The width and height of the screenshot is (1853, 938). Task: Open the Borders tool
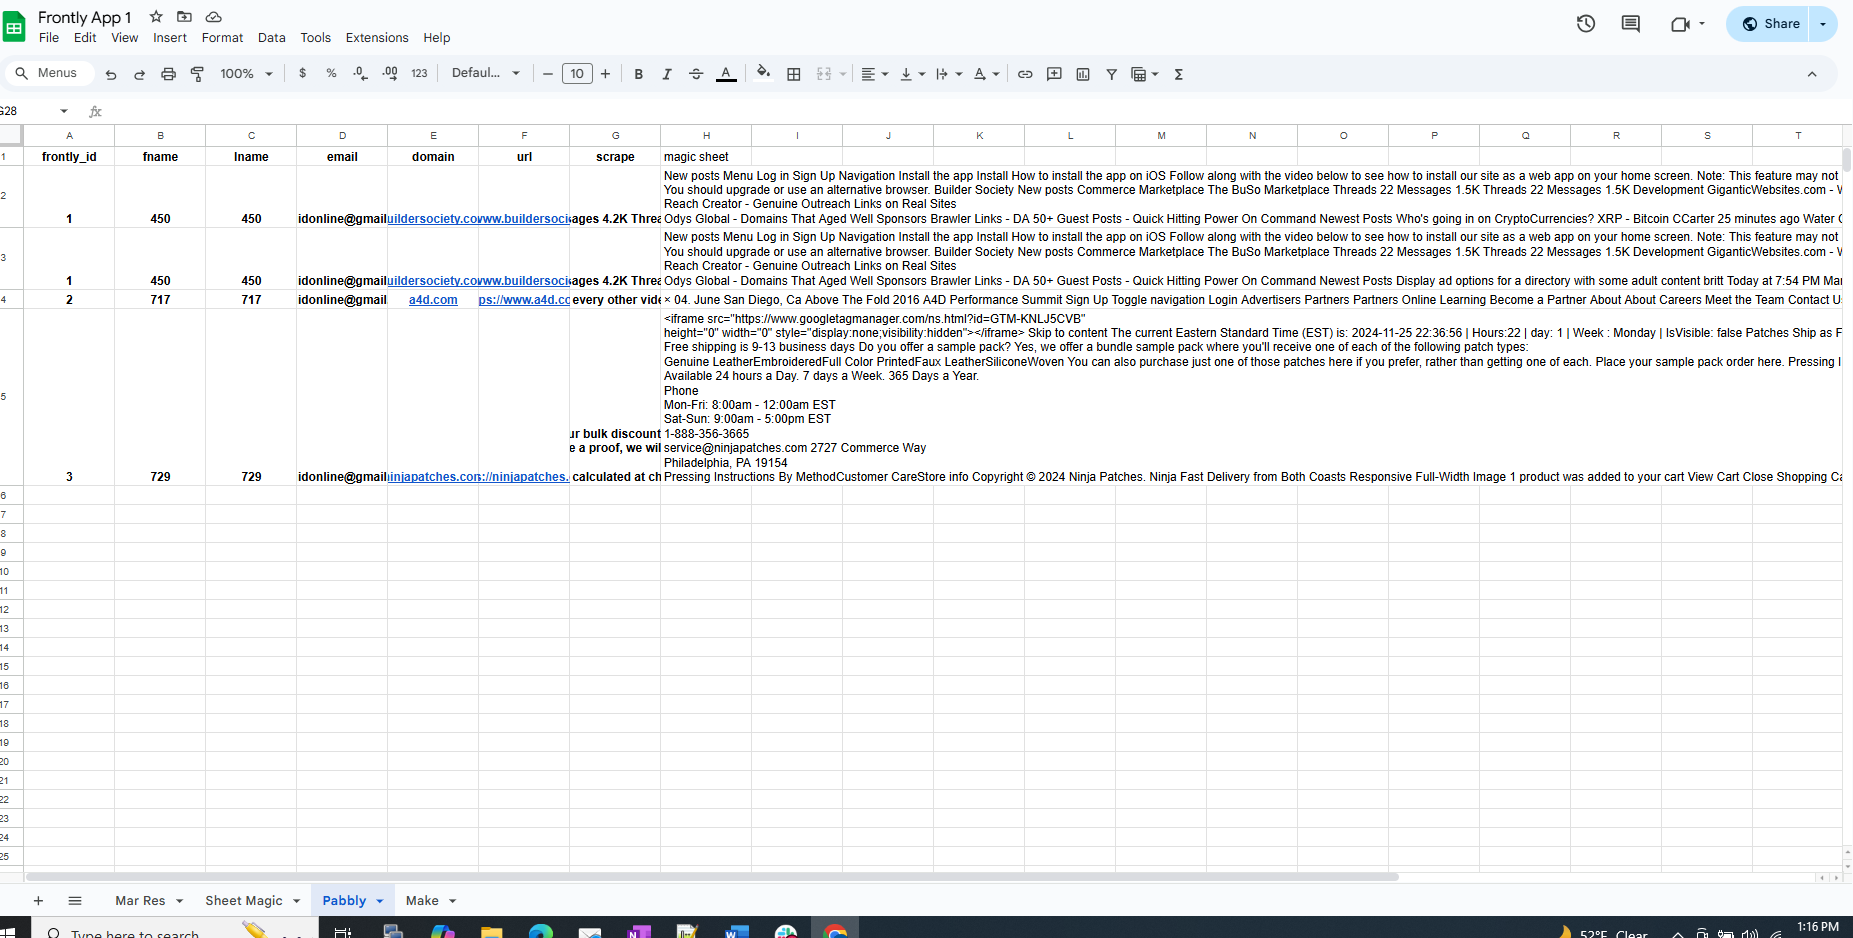pyautogui.click(x=794, y=74)
